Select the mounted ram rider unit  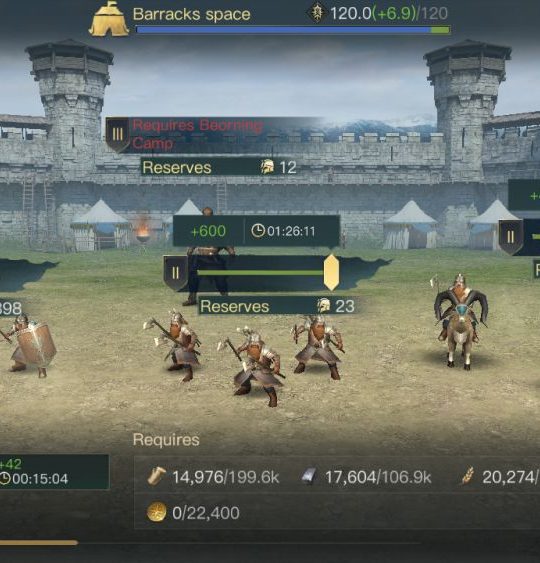(x=460, y=322)
